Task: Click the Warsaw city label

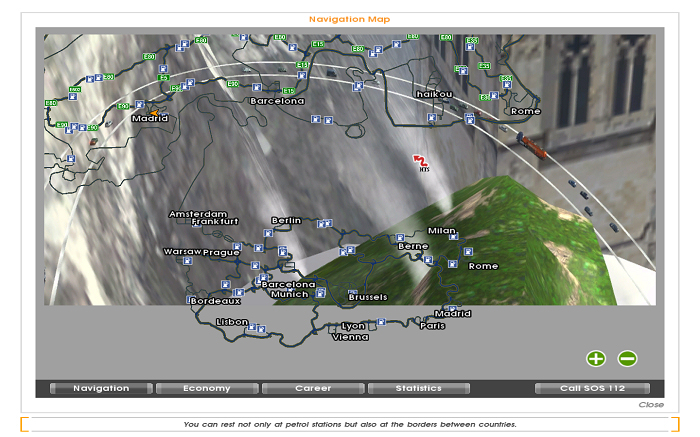Action: (182, 252)
